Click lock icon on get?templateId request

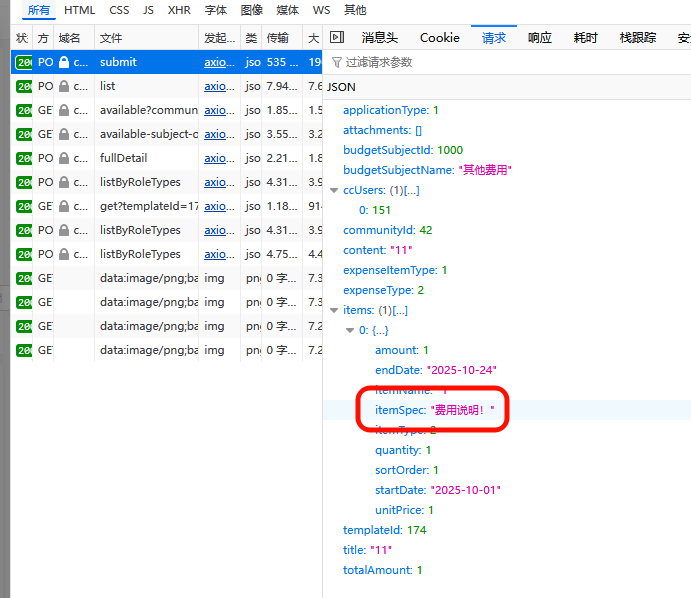(65, 206)
